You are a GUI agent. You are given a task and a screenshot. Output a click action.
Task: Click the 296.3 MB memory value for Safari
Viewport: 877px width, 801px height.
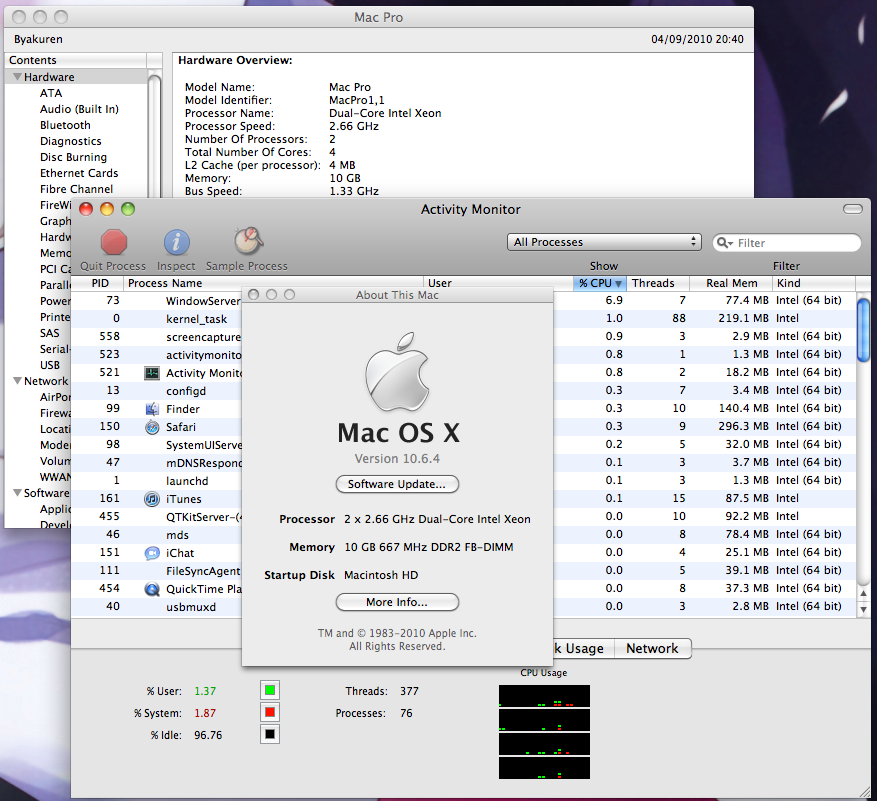[743, 426]
